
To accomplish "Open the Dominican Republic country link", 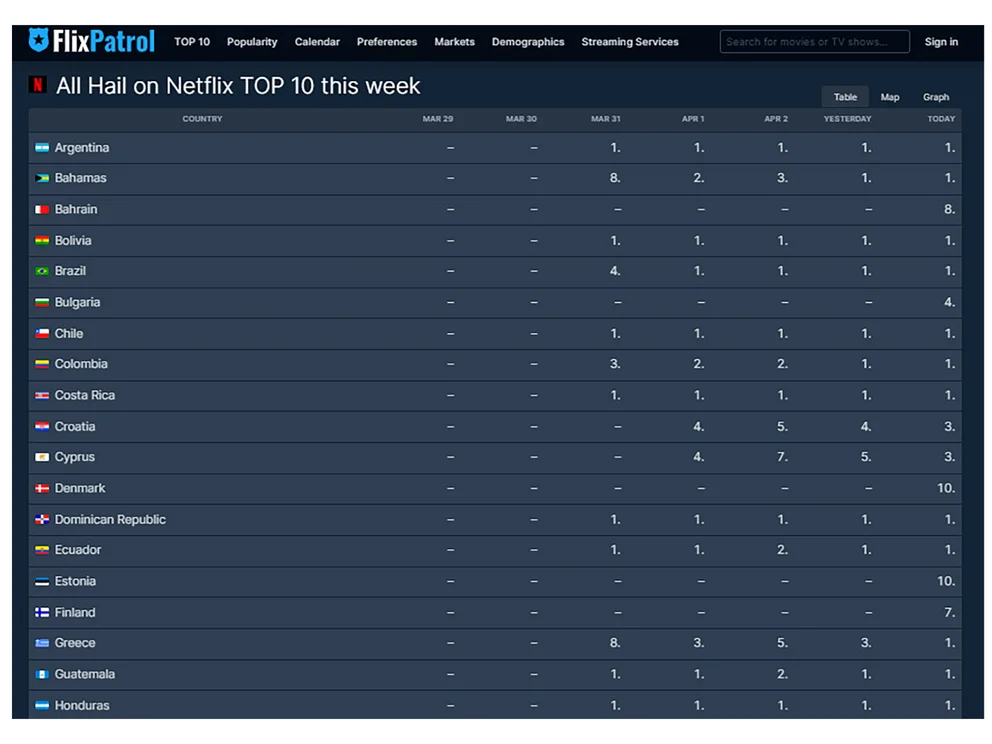I will point(110,520).
